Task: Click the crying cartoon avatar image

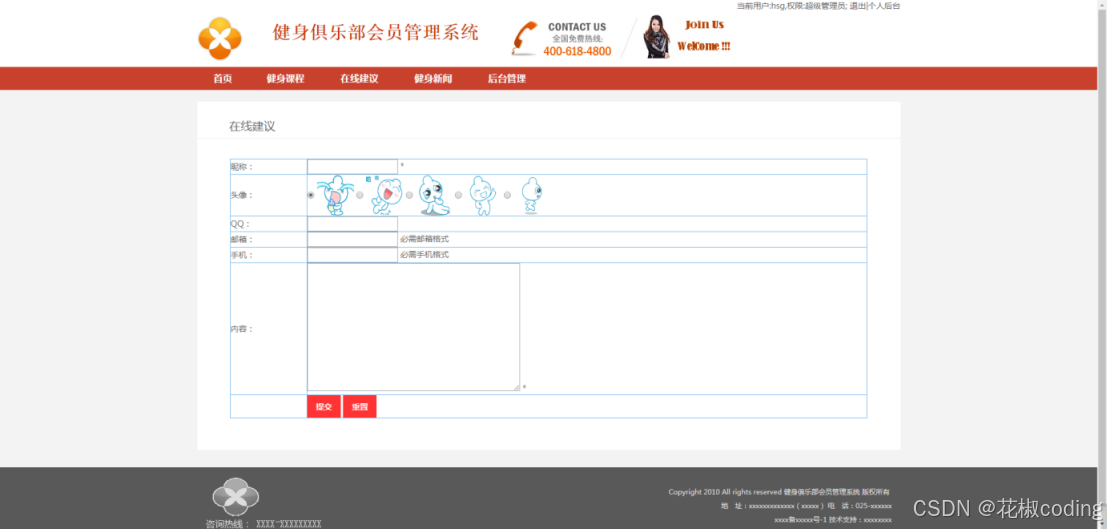Action: tap(333, 195)
